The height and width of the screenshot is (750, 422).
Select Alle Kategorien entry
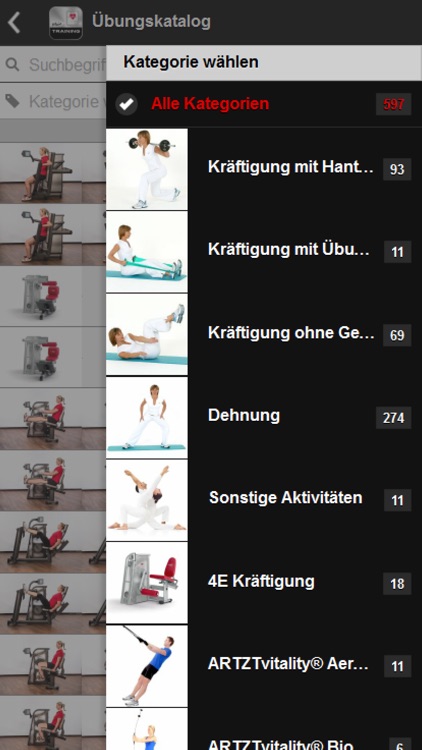pos(264,104)
